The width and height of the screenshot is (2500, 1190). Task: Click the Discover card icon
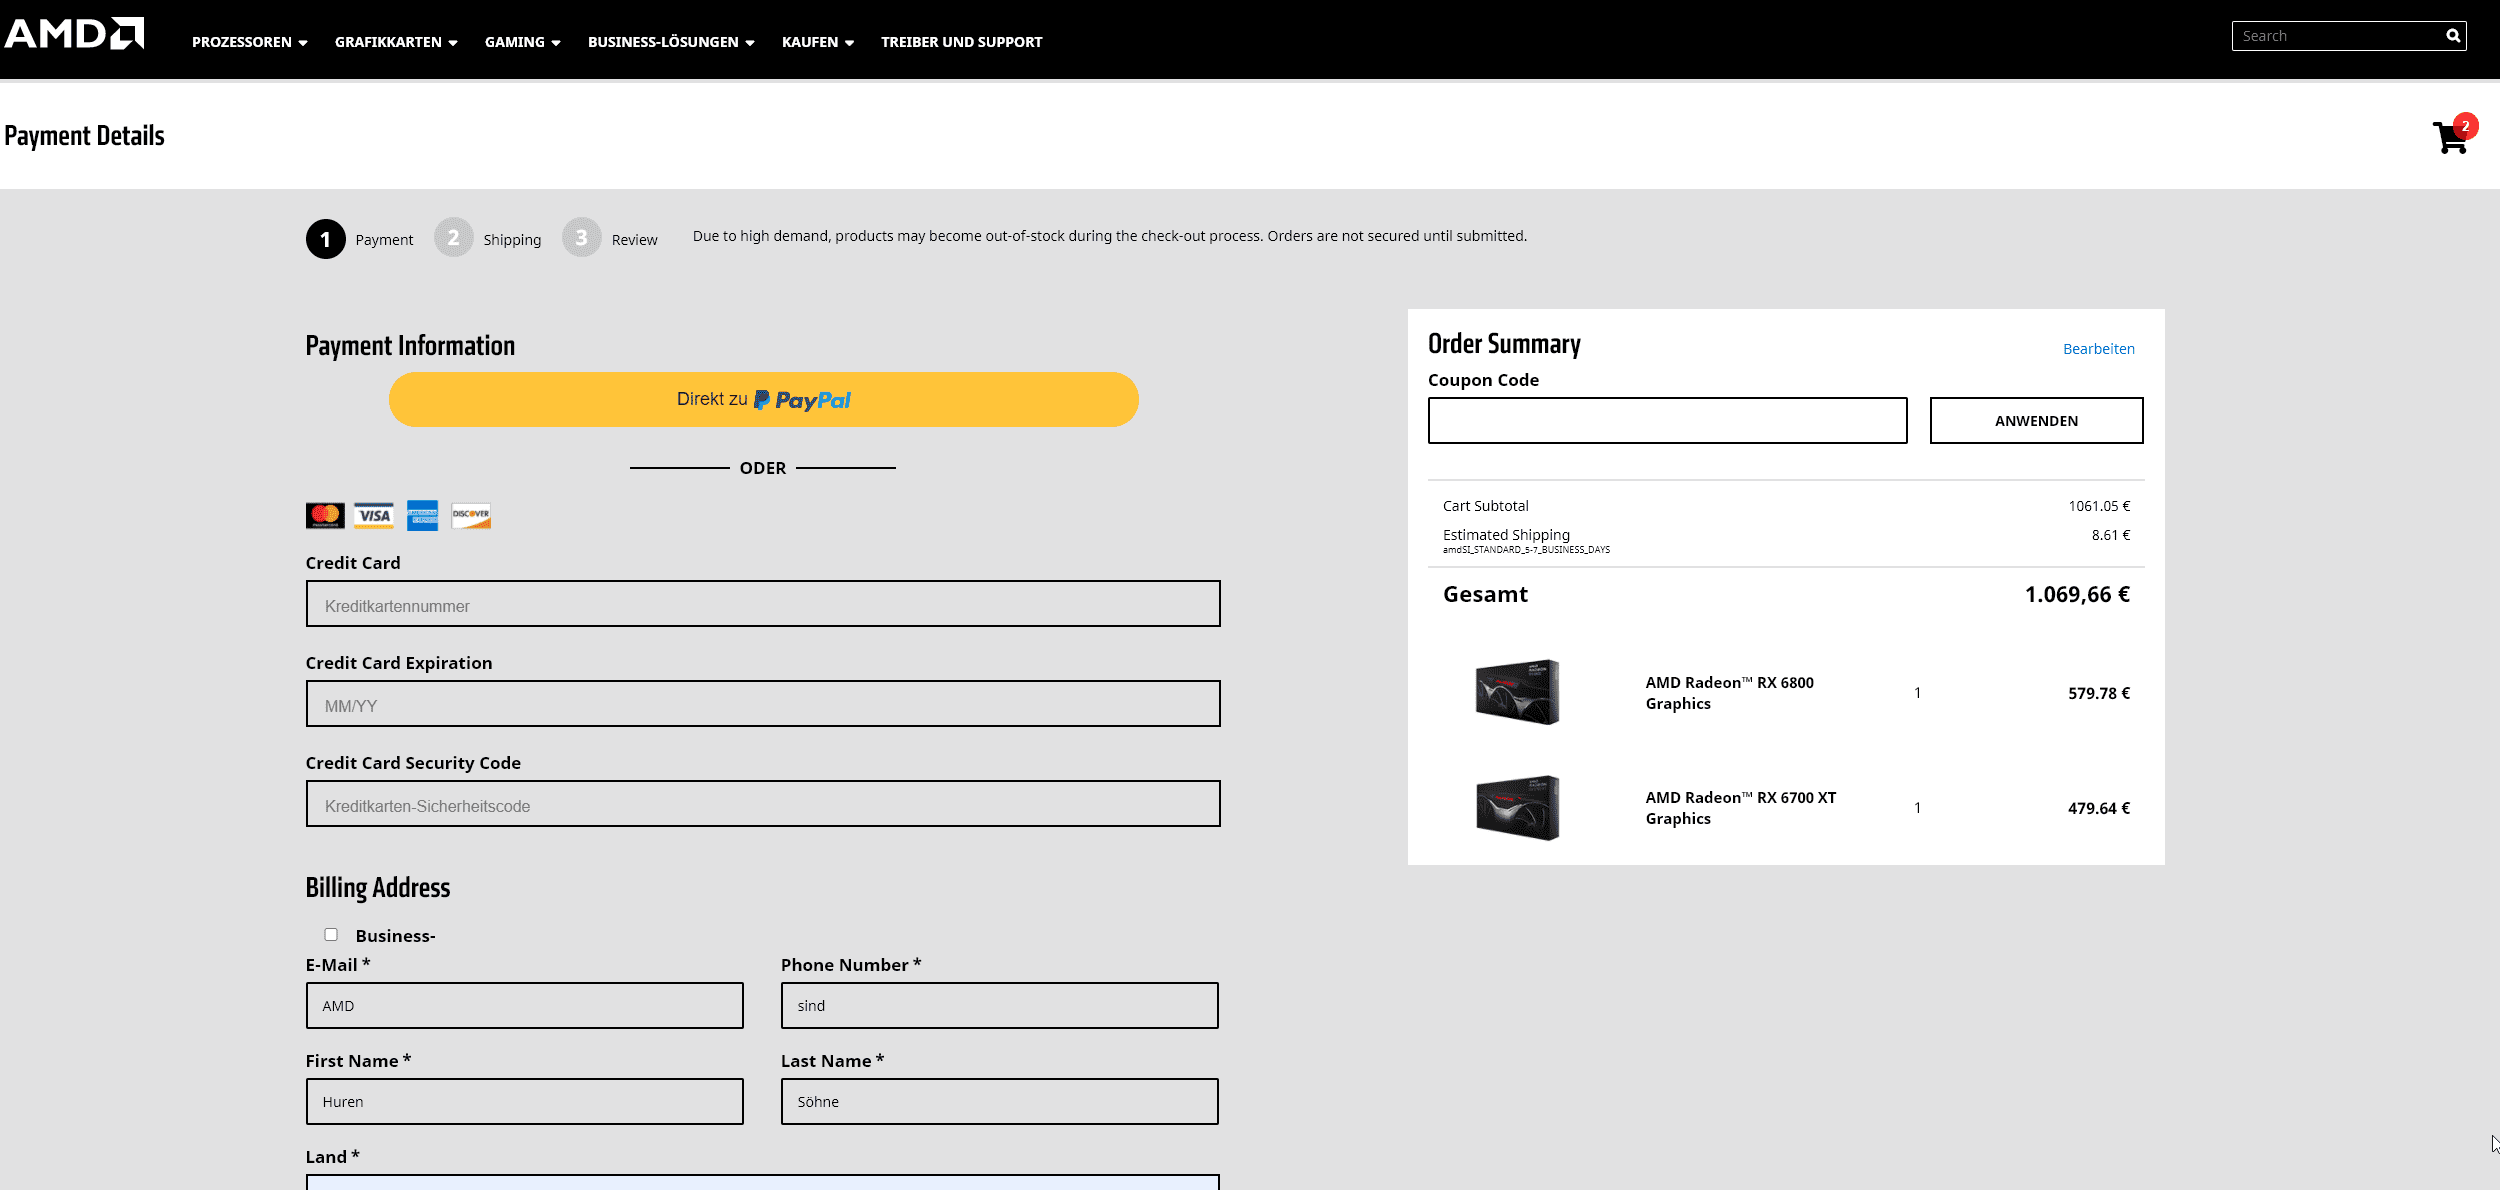pyautogui.click(x=471, y=515)
